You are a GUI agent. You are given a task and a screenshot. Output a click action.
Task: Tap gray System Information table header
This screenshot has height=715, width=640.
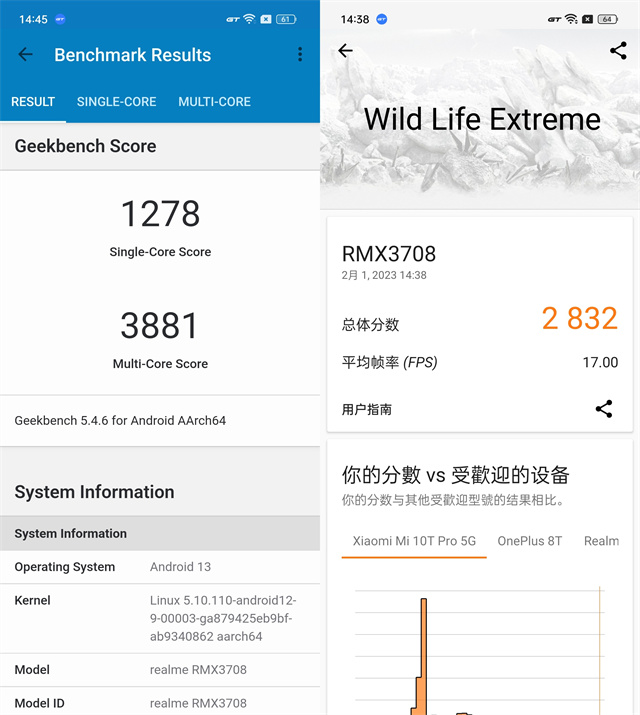click(160, 533)
